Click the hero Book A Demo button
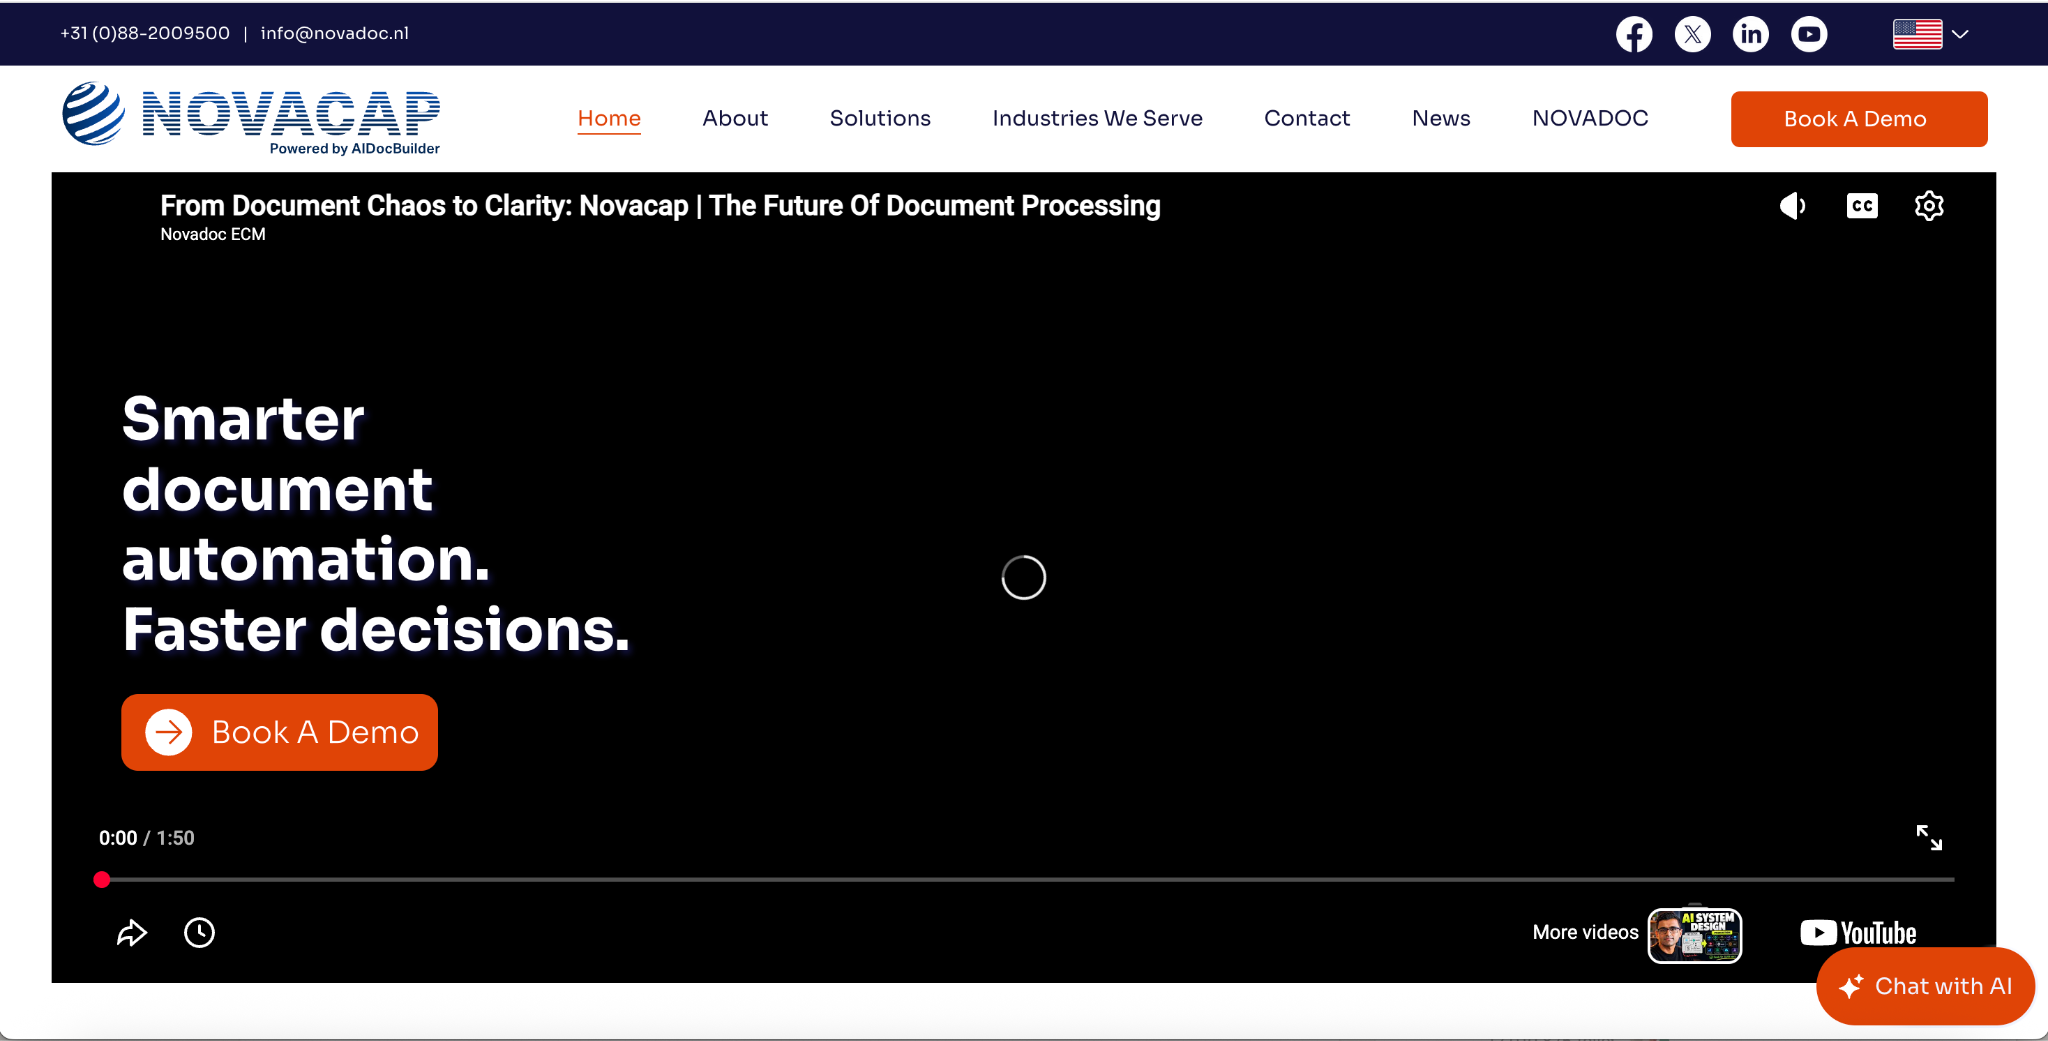The width and height of the screenshot is (2048, 1041). click(279, 732)
